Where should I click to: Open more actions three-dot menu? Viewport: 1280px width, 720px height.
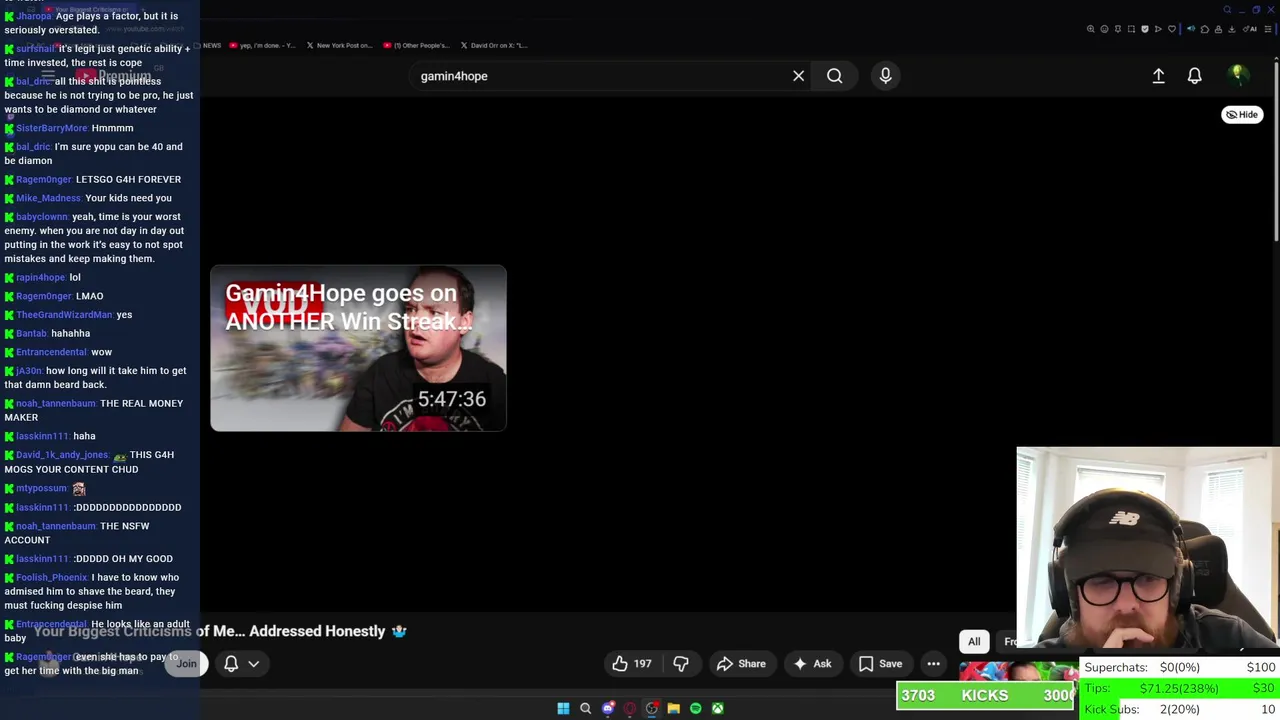click(x=933, y=663)
